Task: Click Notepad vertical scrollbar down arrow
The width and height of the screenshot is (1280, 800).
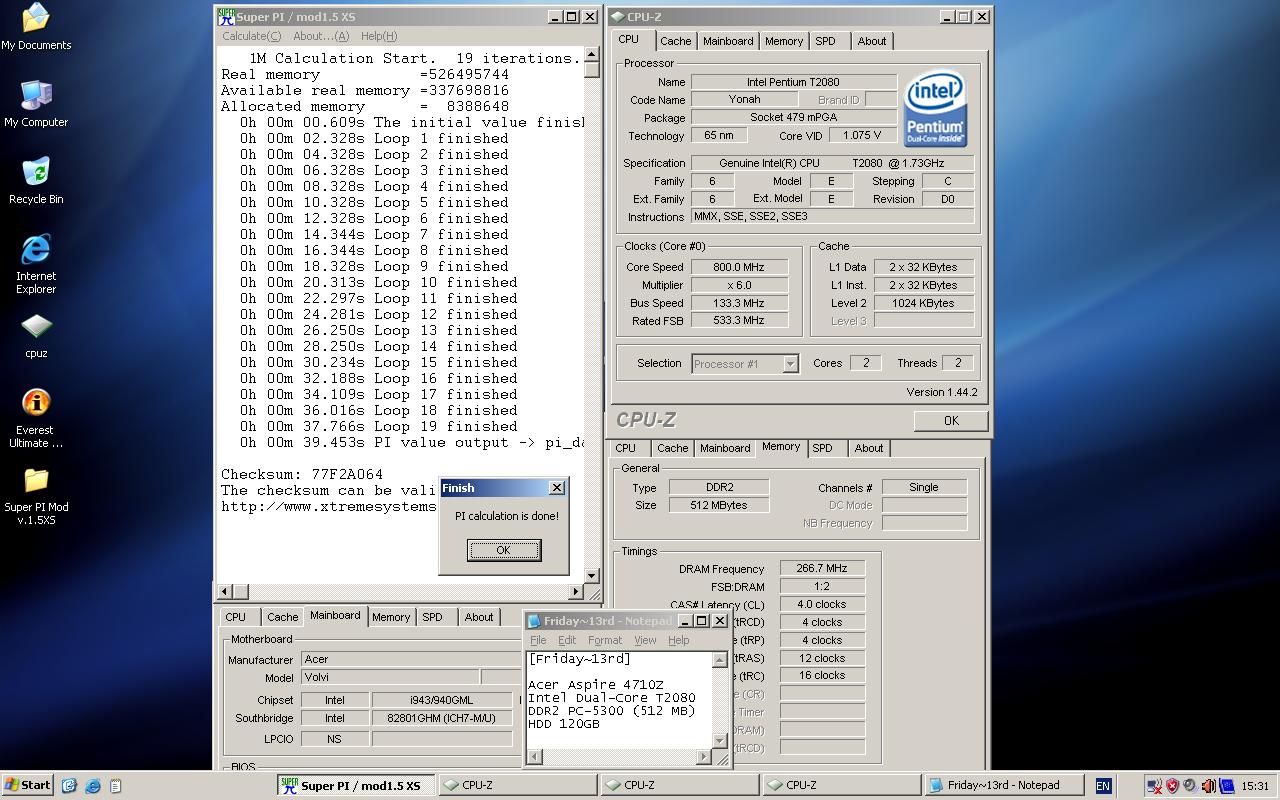Action: coord(719,740)
